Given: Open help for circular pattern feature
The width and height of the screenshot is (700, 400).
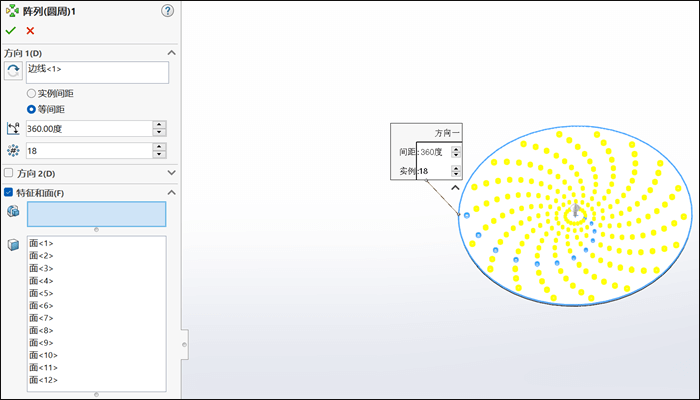Looking at the screenshot, I should [167, 11].
